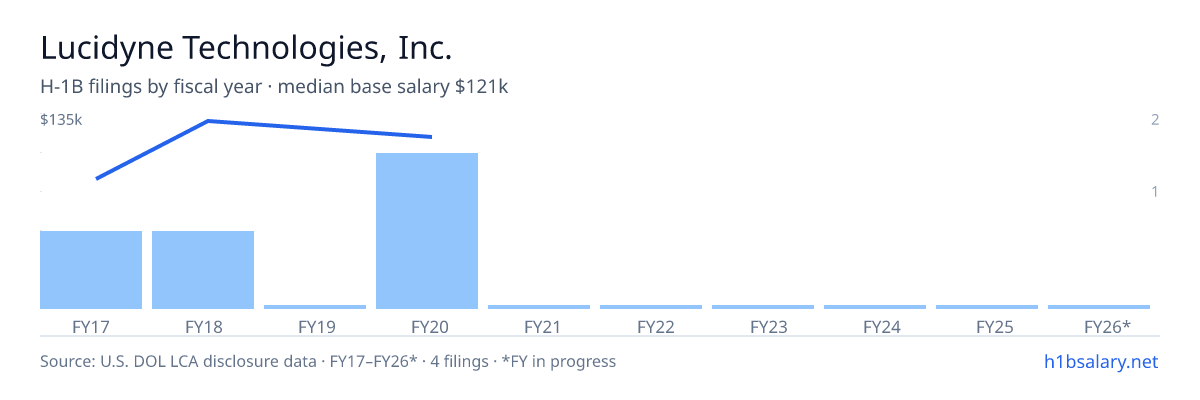
Task: Click the FY20 axis label
Action: click(x=427, y=326)
